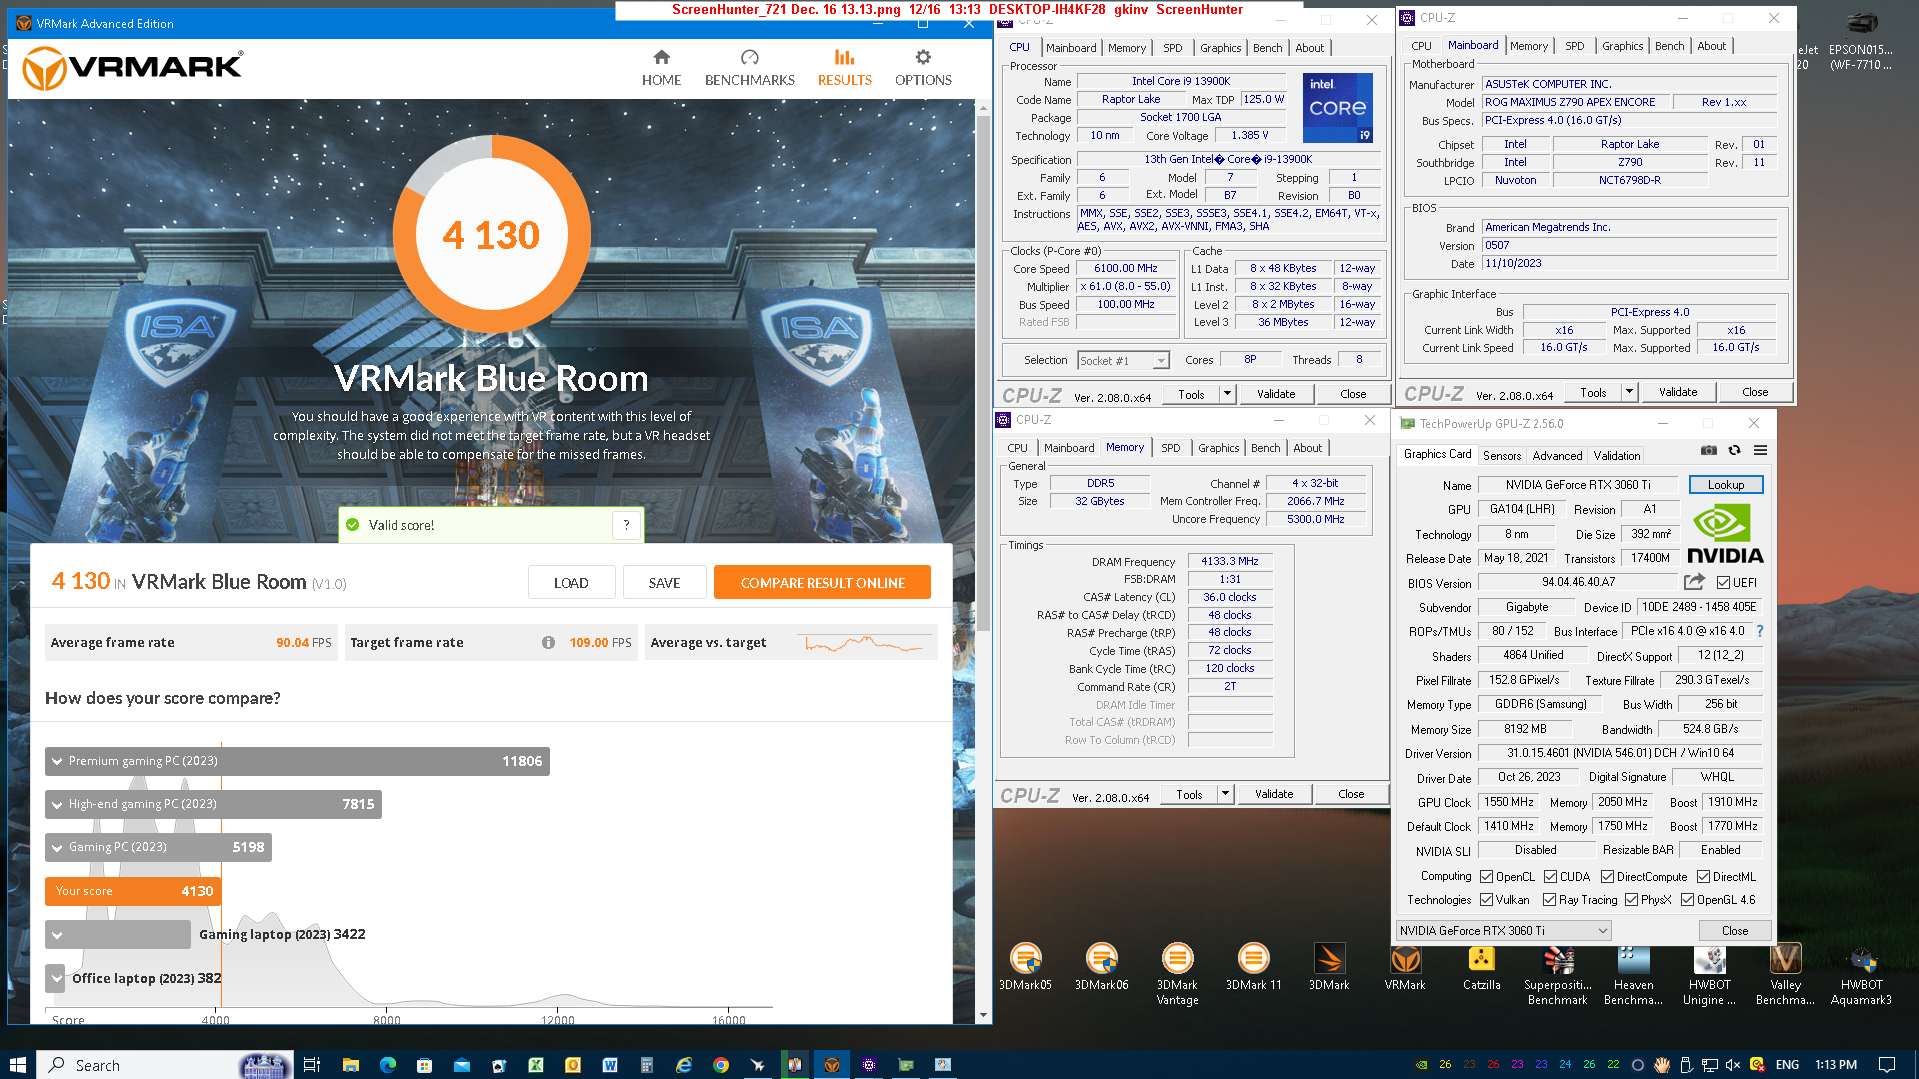This screenshot has width=1919, height=1079.
Task: Expand the Office laptop (2023) row
Action: (56, 978)
